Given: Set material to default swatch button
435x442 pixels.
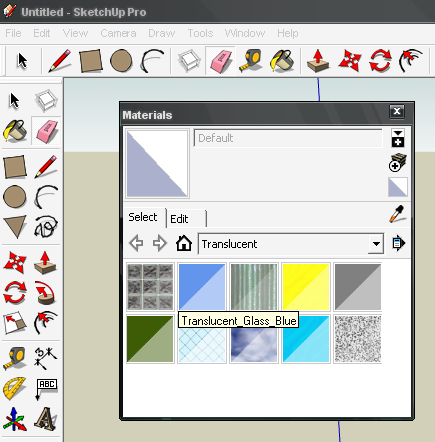Looking at the screenshot, I should (398, 187).
